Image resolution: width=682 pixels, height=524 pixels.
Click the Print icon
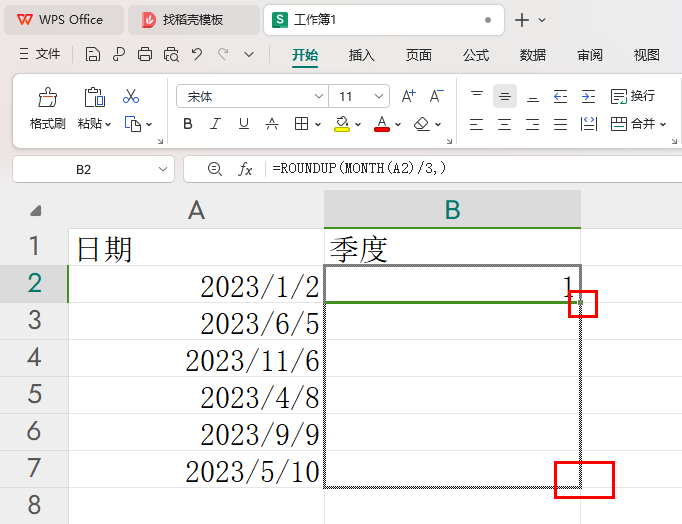[145, 55]
